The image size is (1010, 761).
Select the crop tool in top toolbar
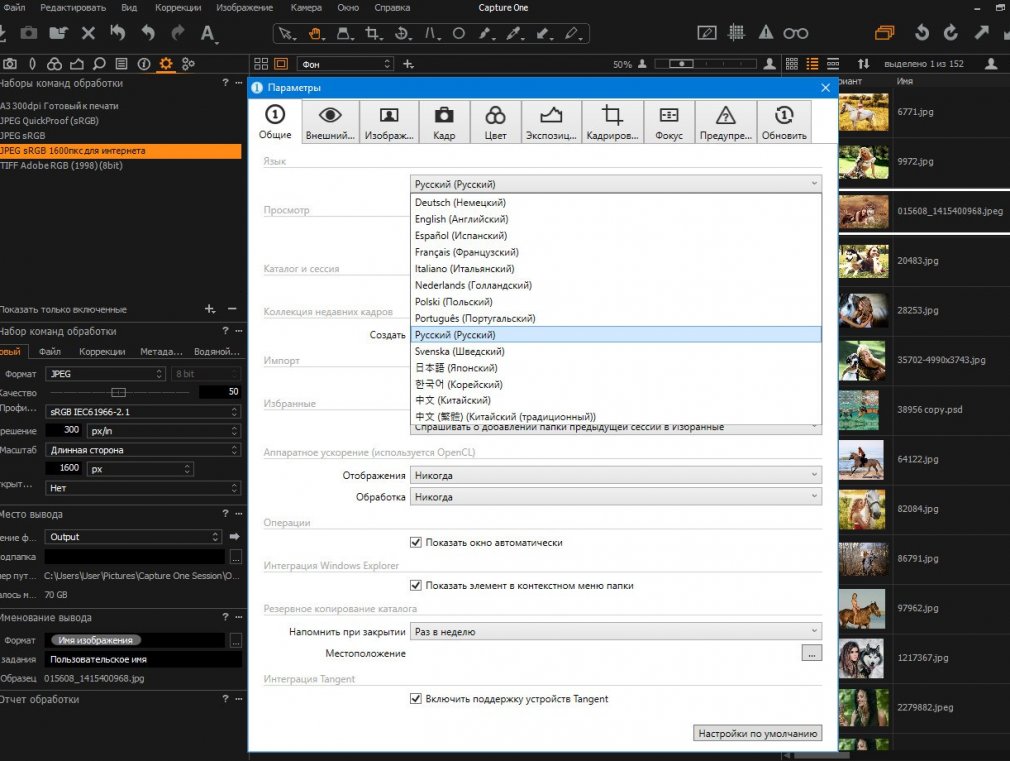coord(372,34)
